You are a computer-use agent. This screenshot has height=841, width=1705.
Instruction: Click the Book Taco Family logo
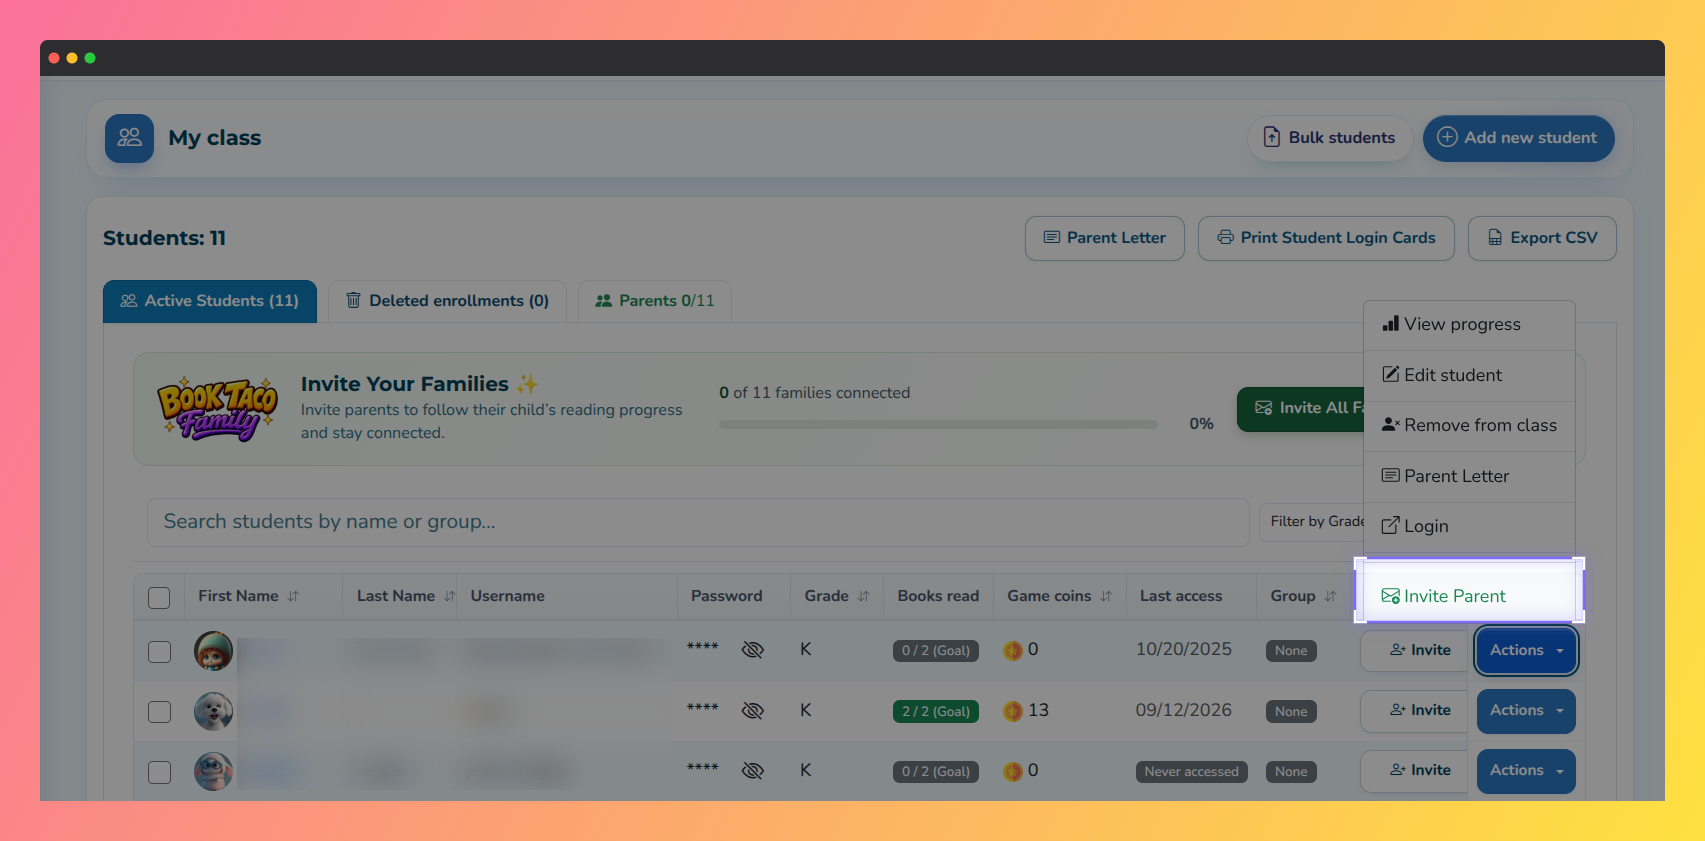pyautogui.click(x=217, y=409)
